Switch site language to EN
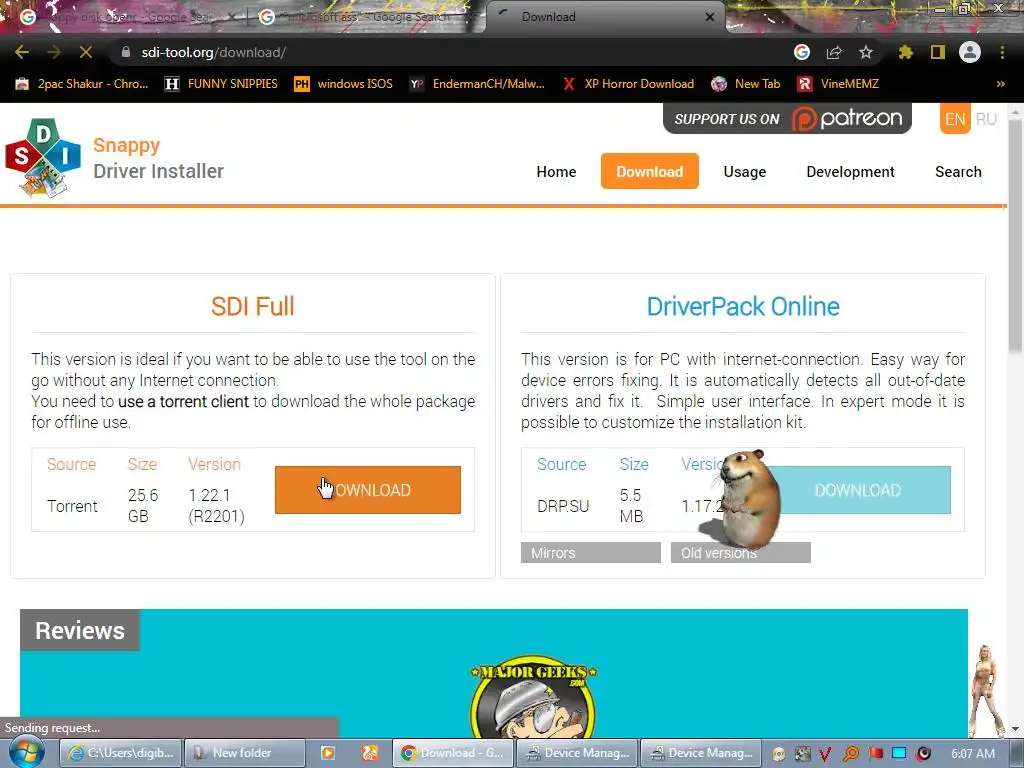This screenshot has height=768, width=1024. tap(955, 119)
